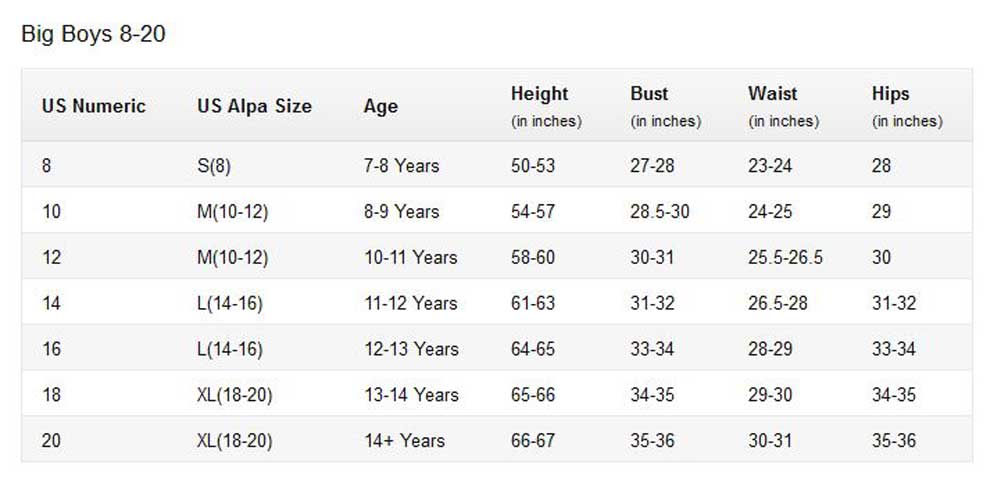Viewport: 1001px width, 479px height.
Task: Select the 7-8 Years age cell
Action: pyautogui.click(x=401, y=165)
